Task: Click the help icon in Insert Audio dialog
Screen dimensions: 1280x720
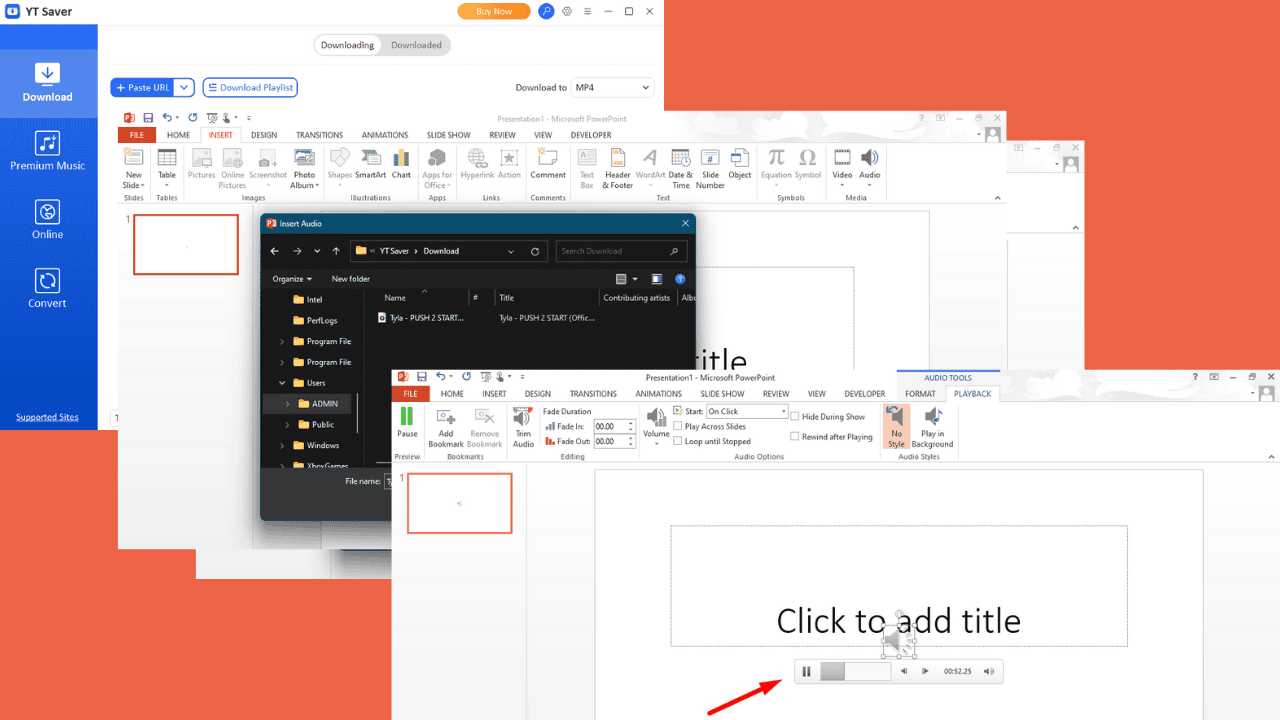Action: [680, 279]
